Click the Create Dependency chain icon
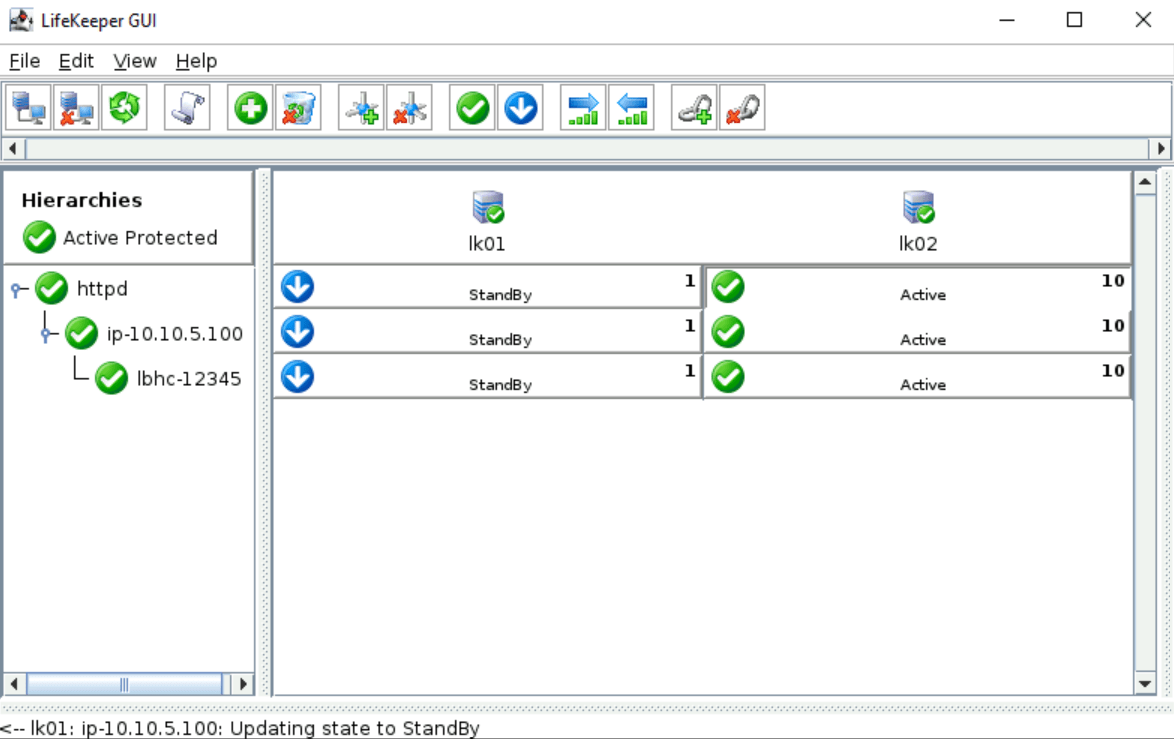 click(x=694, y=109)
